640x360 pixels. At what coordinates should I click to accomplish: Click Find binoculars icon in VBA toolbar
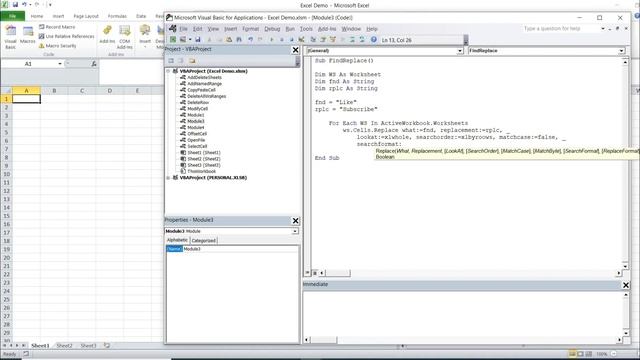point(239,40)
